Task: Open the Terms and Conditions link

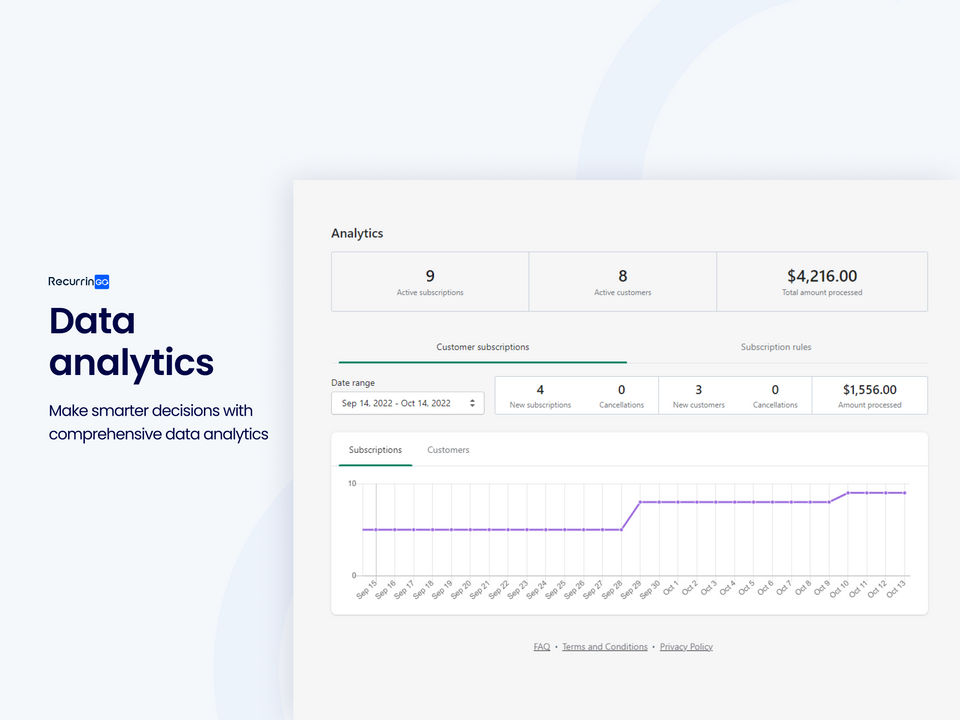Action: pyautogui.click(x=604, y=647)
